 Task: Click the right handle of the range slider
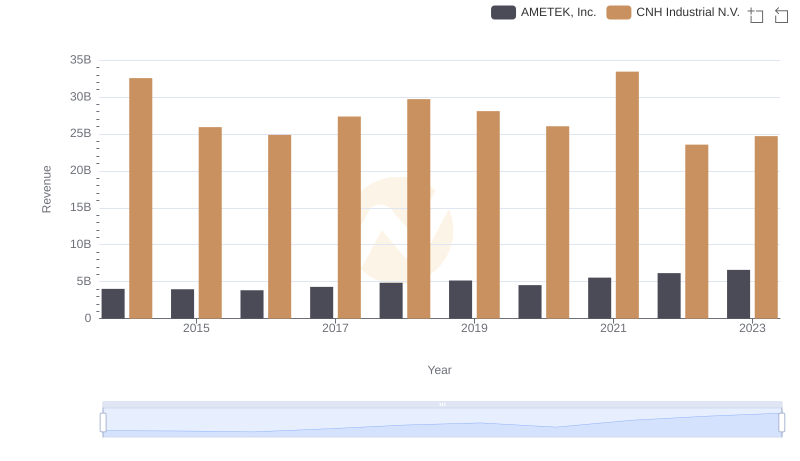pyautogui.click(x=781, y=423)
